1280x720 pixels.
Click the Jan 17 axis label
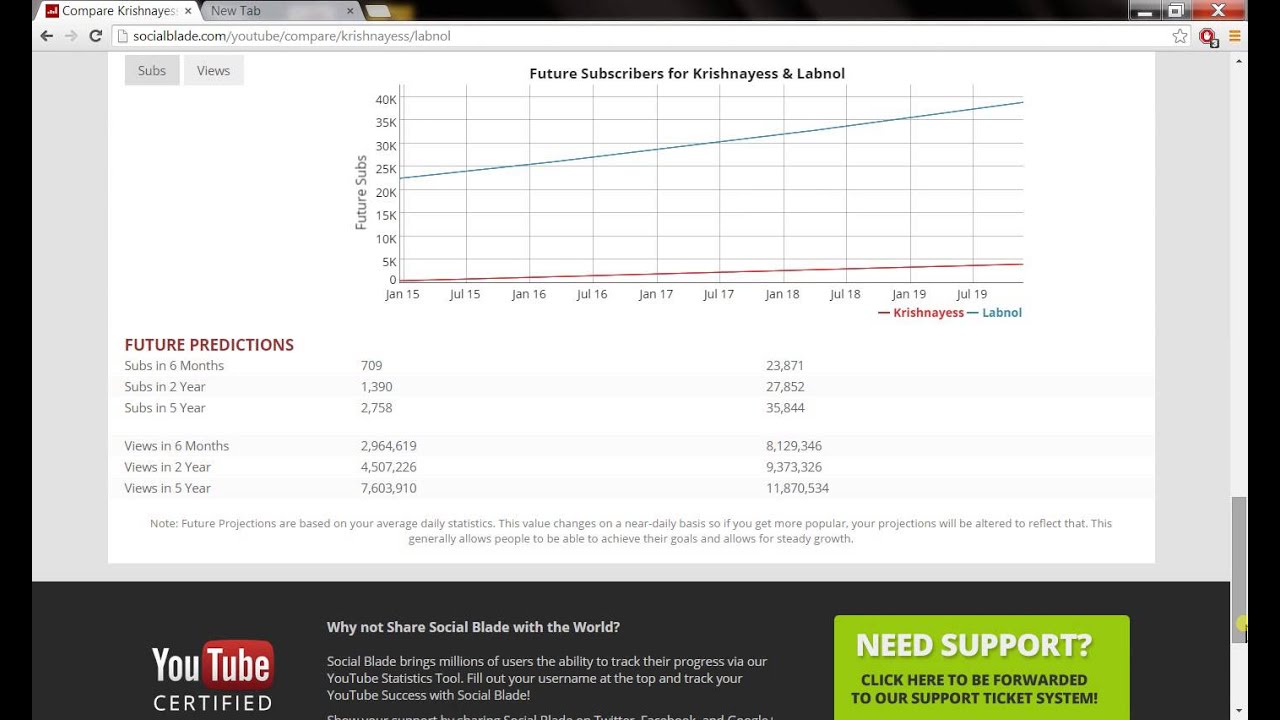(656, 294)
